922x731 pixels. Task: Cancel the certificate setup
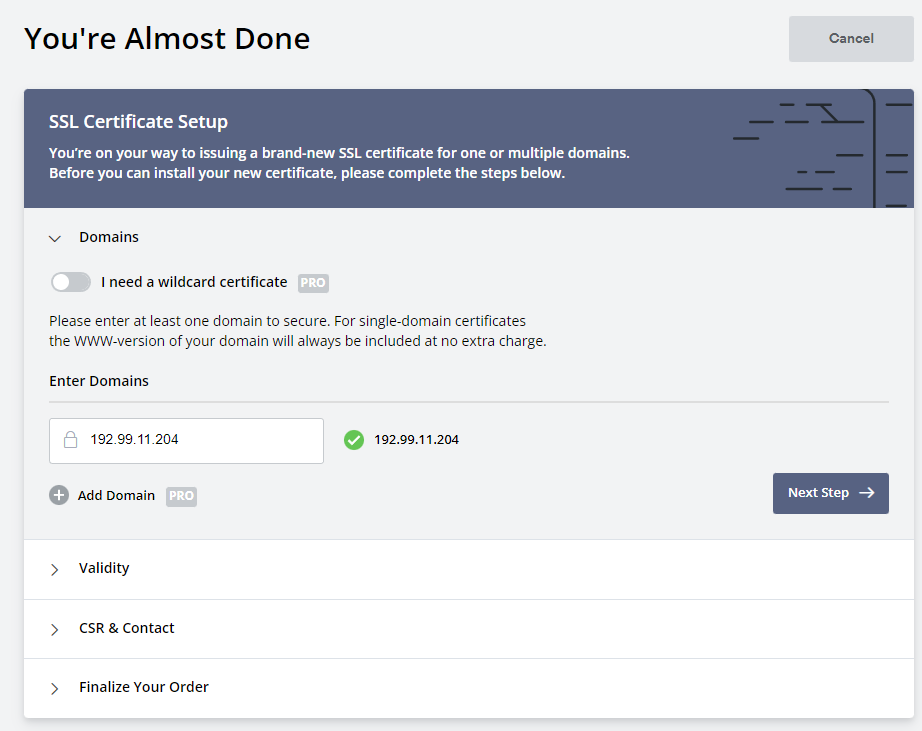(851, 39)
